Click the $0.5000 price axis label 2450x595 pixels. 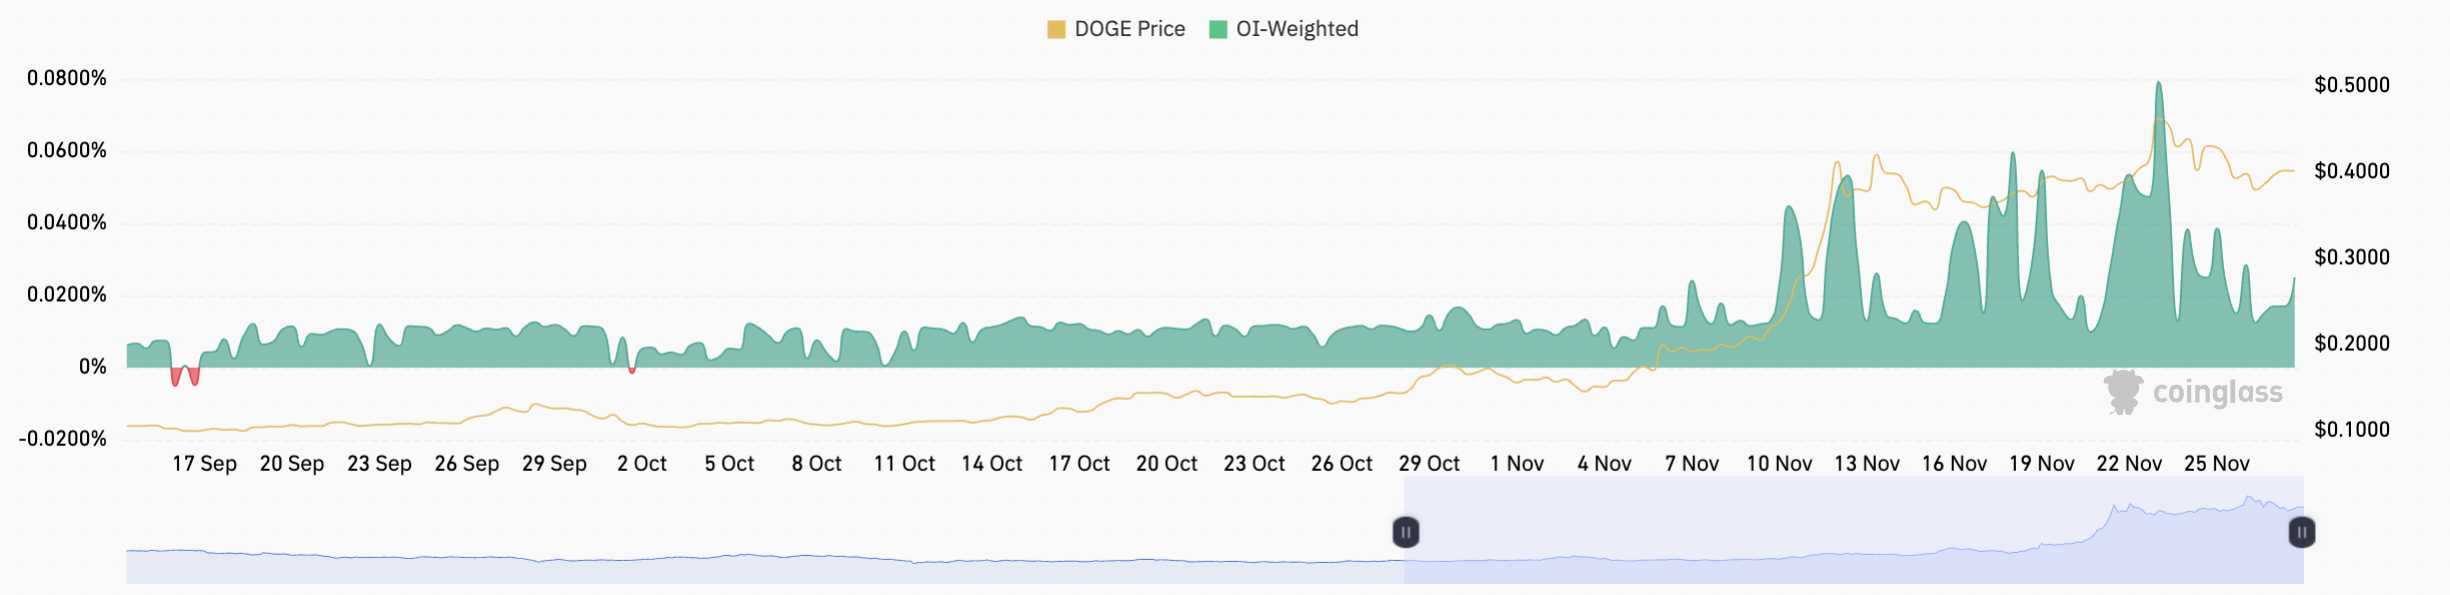tap(2352, 85)
